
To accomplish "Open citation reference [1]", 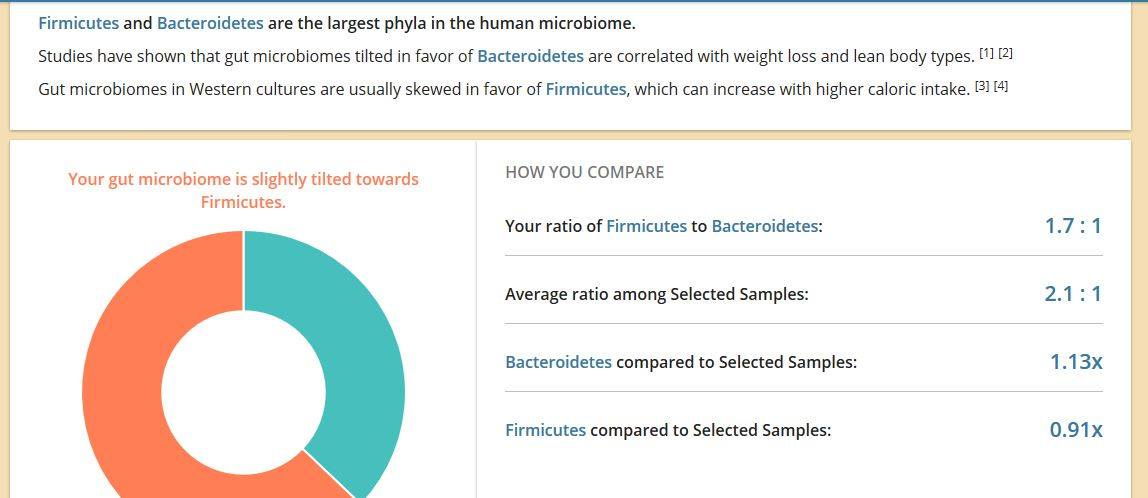I will pyautogui.click(x=986, y=53).
